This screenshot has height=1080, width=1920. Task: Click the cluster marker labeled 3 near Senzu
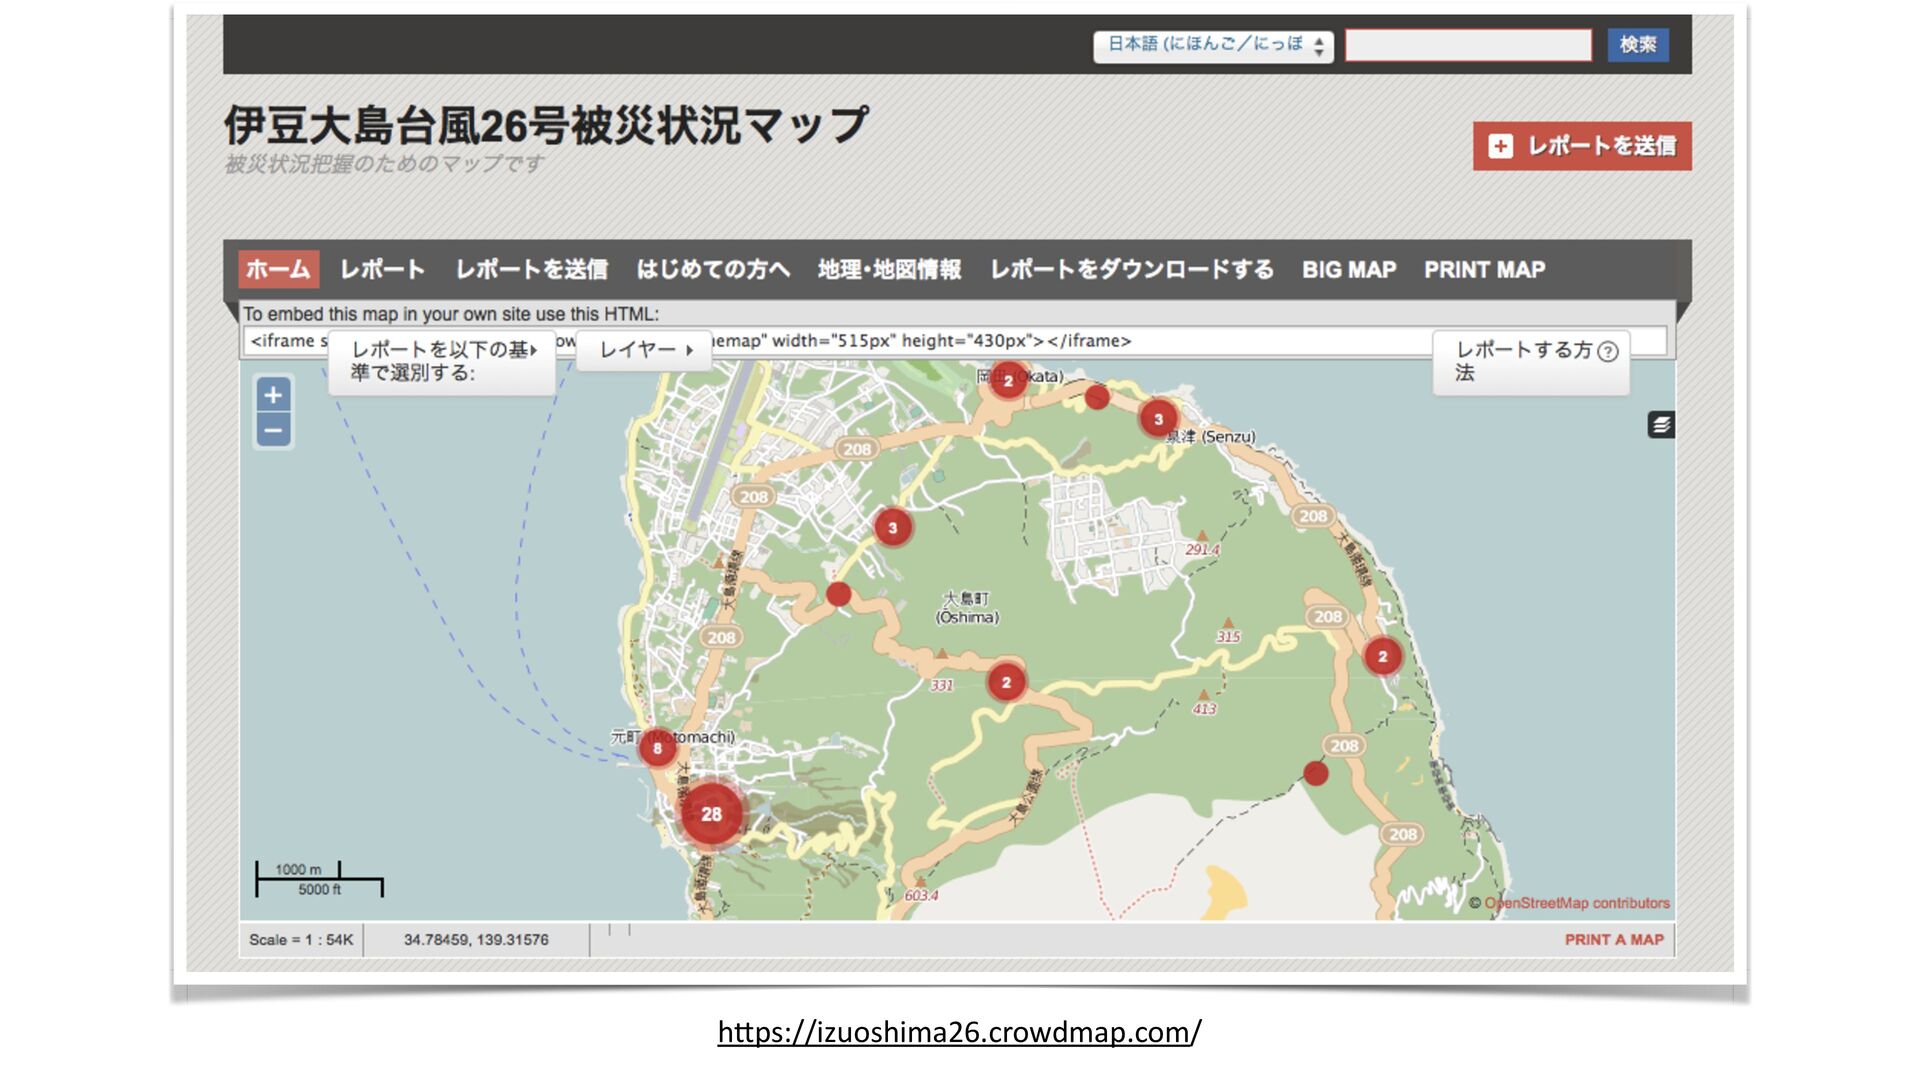coord(1158,419)
